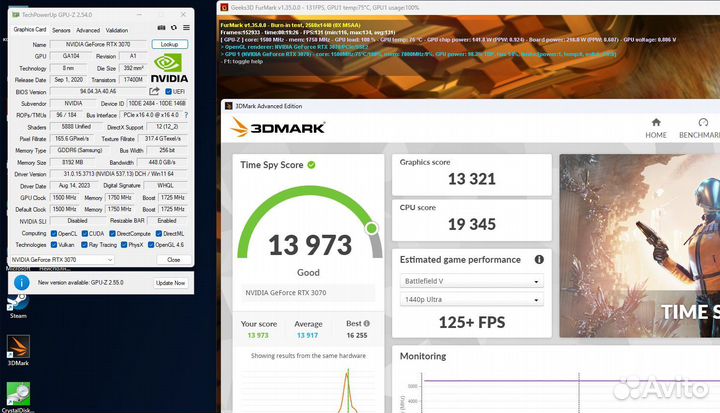This screenshot has width=720, height=413.
Task: Click the green validation checkmark beside Time Spy Score
Action: pyautogui.click(x=311, y=165)
